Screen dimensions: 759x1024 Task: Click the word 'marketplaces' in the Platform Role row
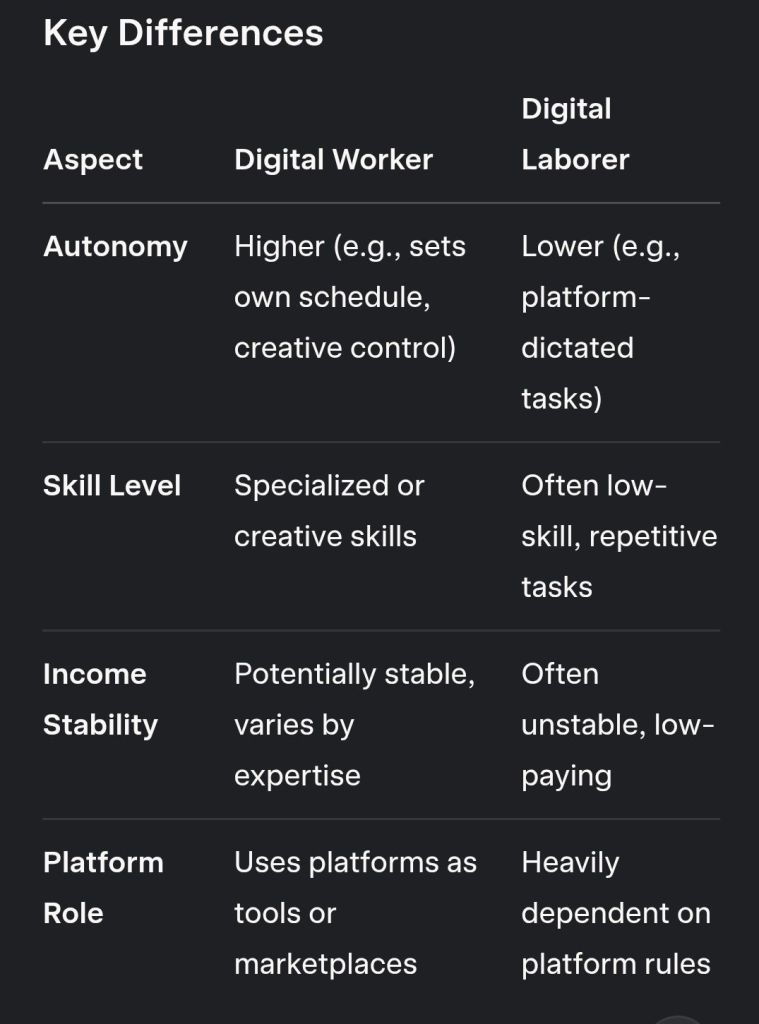[x=325, y=964]
